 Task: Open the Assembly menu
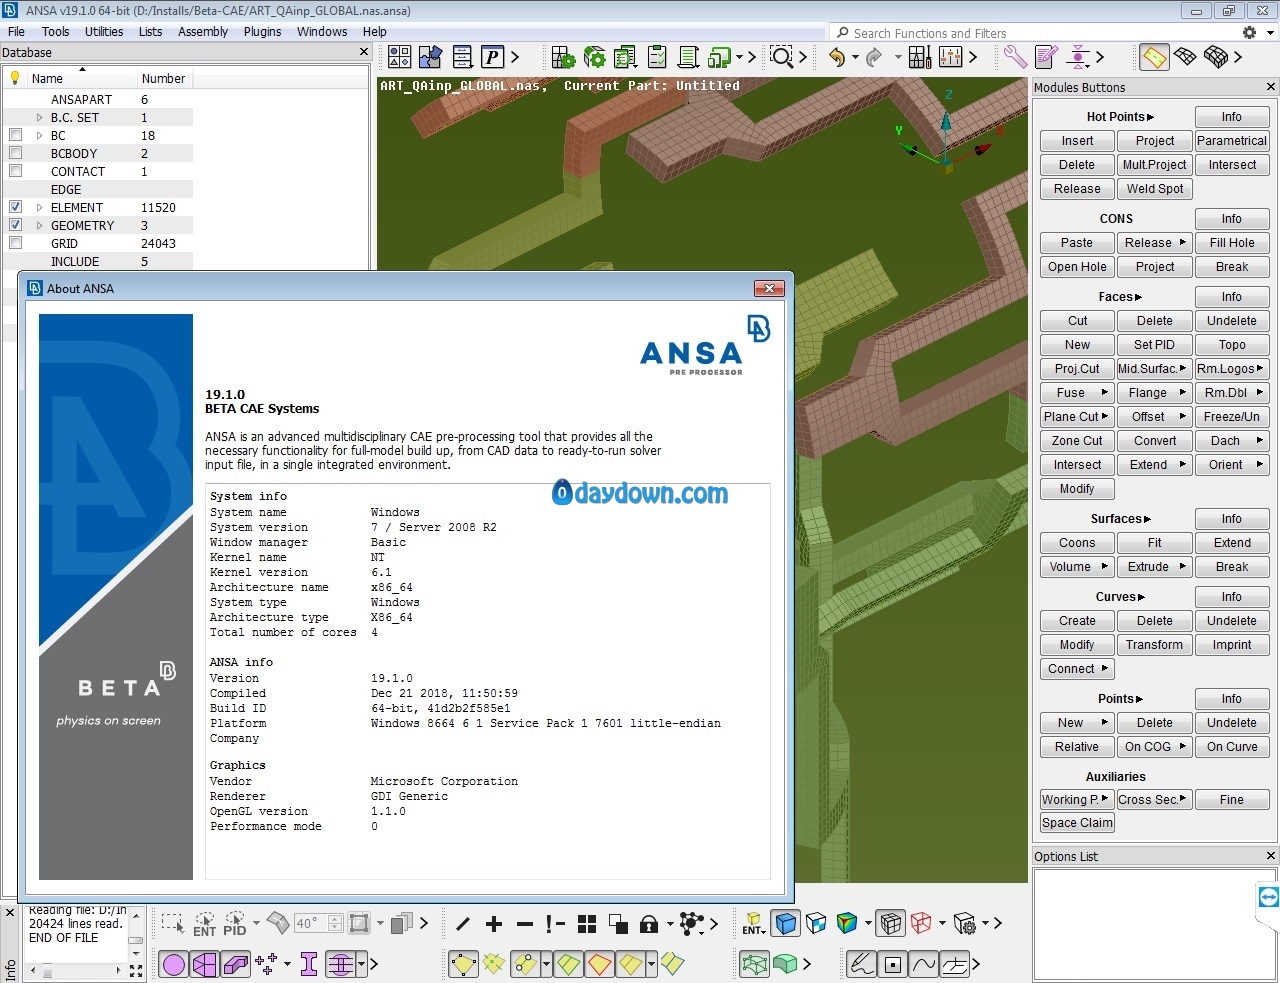[x=203, y=31]
